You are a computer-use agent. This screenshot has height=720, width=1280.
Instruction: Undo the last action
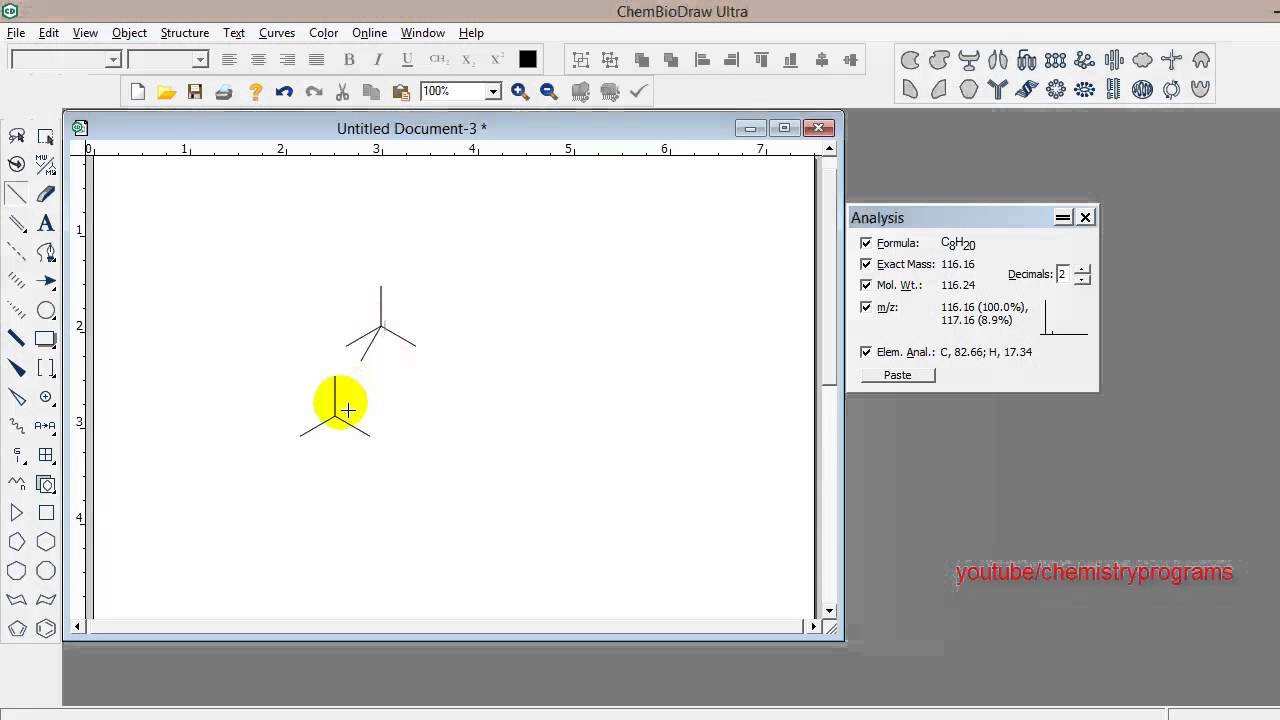pyautogui.click(x=284, y=92)
